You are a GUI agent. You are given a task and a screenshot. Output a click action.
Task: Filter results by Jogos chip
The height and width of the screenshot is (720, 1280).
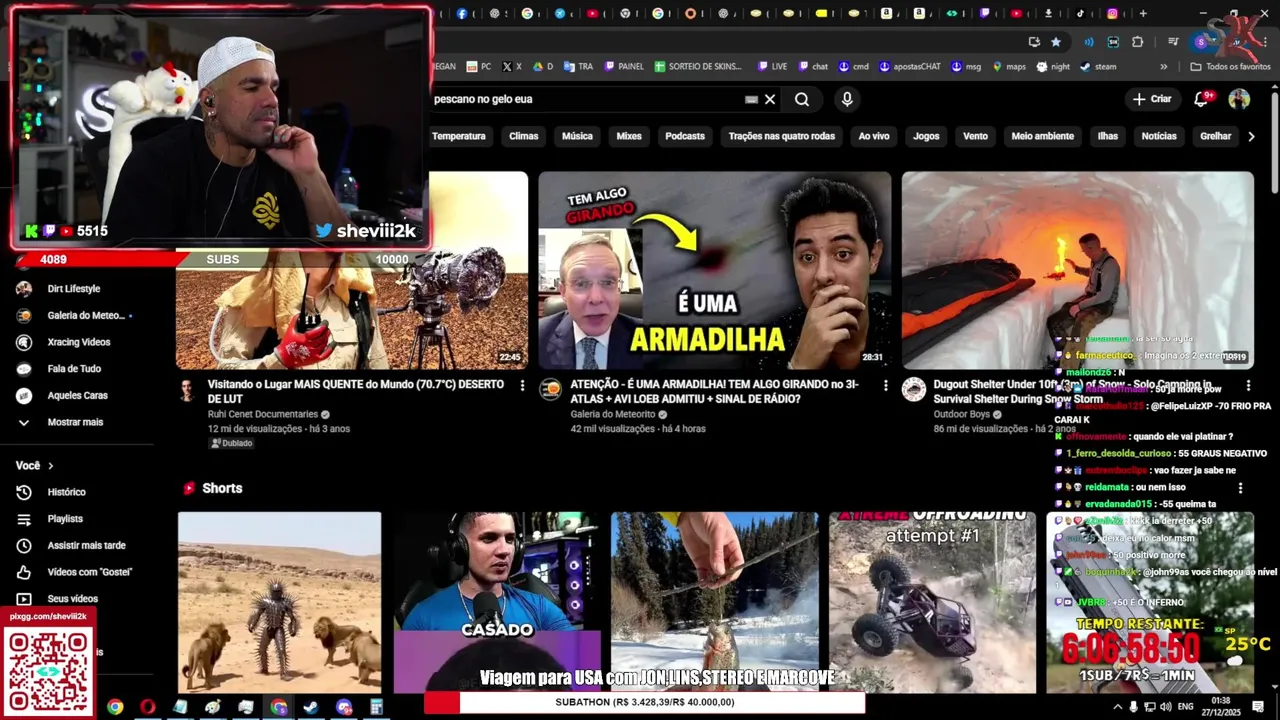pos(926,136)
